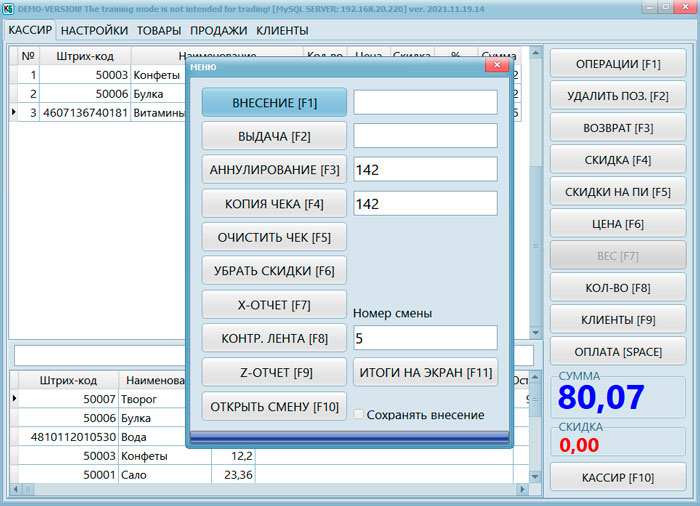Click the product list horizontal scroll left arrow
700x506 pixels.
click(16, 489)
